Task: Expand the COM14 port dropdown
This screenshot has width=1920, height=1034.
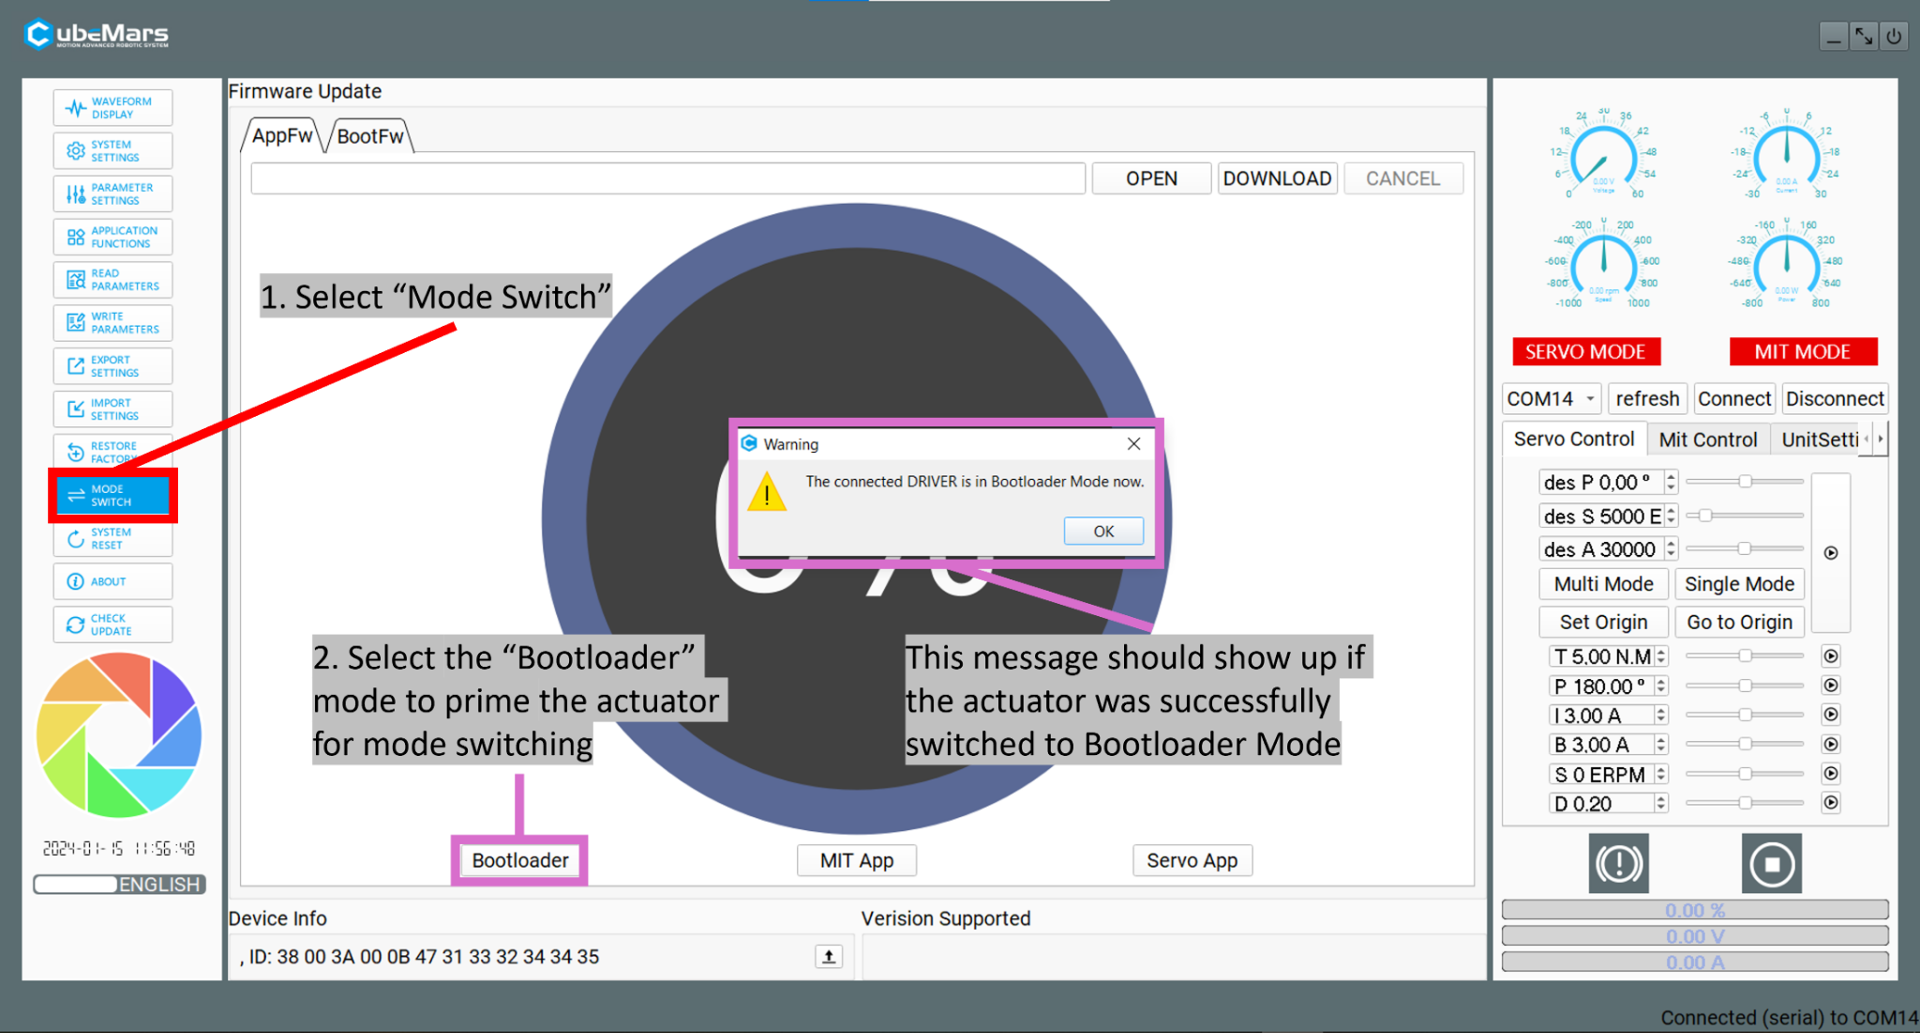Action: point(1589,399)
